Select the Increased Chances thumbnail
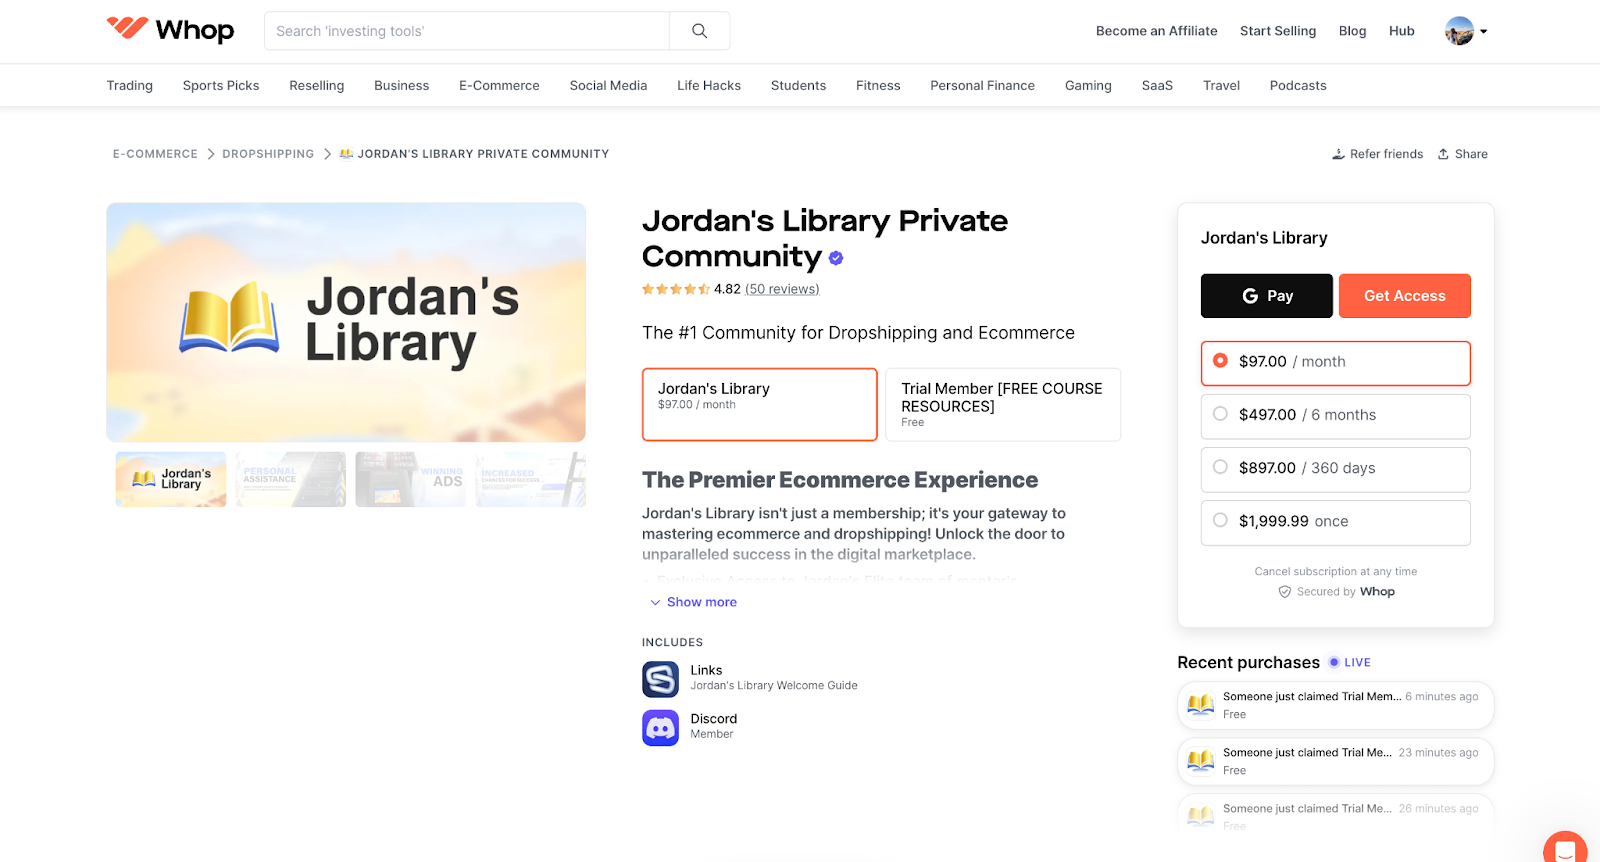 tap(531, 479)
